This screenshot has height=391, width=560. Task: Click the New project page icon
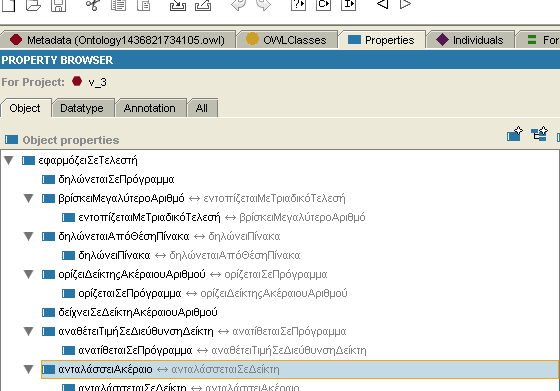click(x=8, y=5)
